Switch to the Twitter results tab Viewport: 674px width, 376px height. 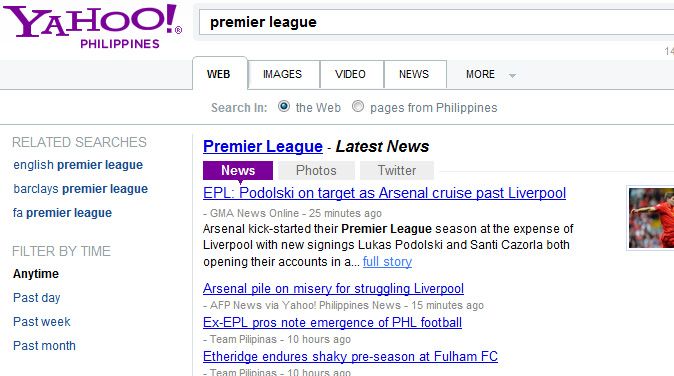397,171
